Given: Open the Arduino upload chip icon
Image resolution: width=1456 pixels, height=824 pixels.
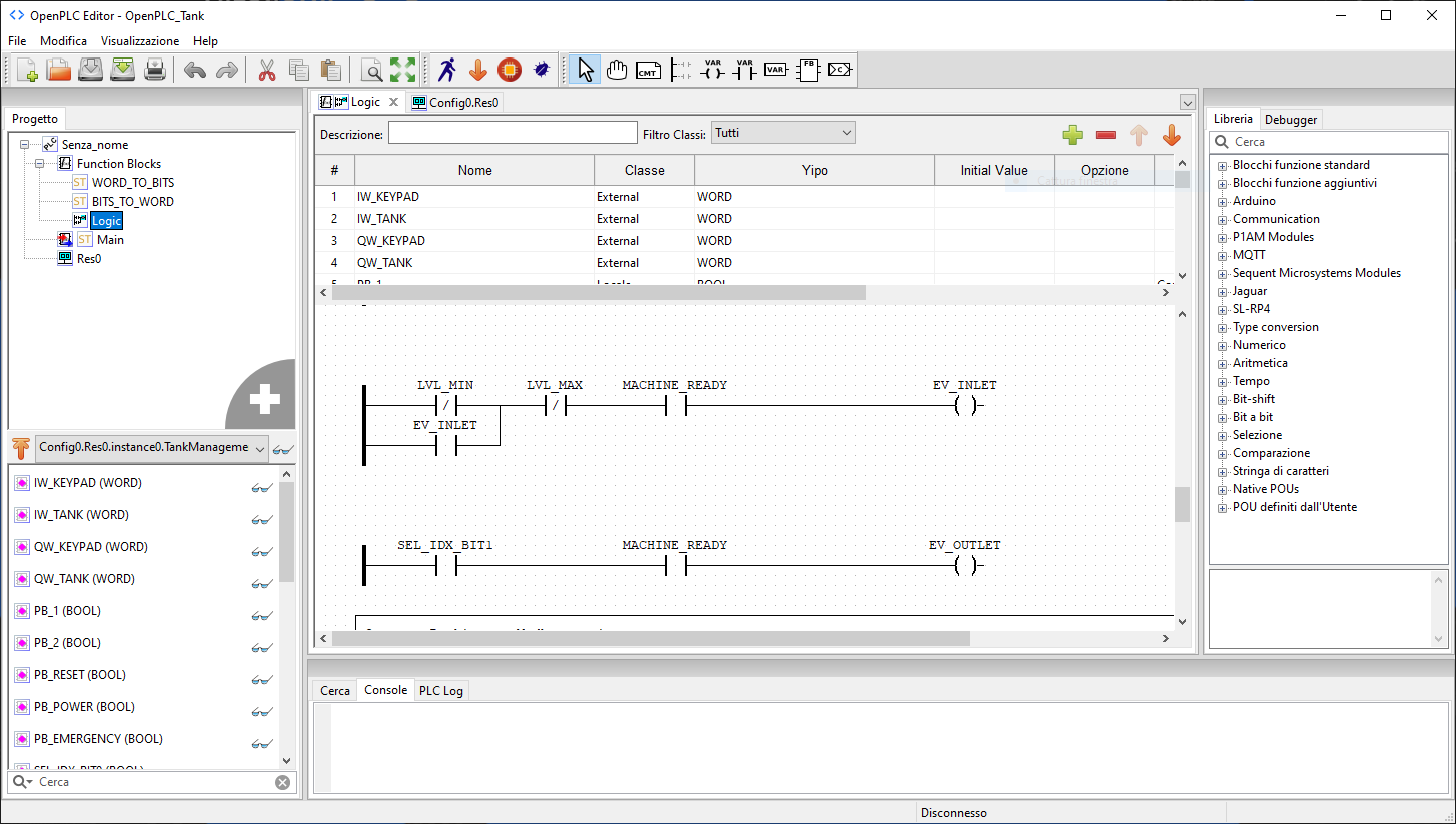Looking at the screenshot, I should click(510, 70).
